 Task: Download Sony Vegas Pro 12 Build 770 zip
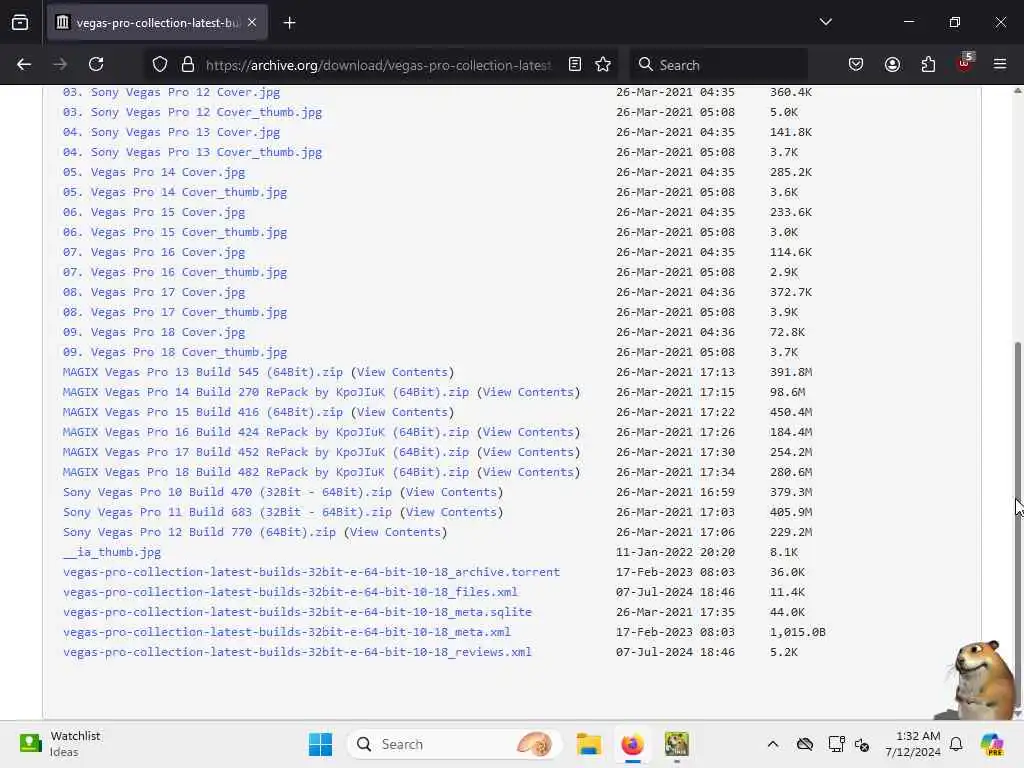click(199, 532)
